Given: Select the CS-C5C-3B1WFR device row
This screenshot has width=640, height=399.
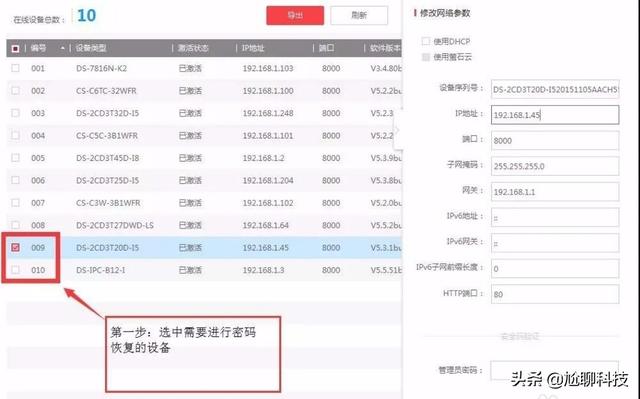Looking at the screenshot, I should click(x=204, y=135).
